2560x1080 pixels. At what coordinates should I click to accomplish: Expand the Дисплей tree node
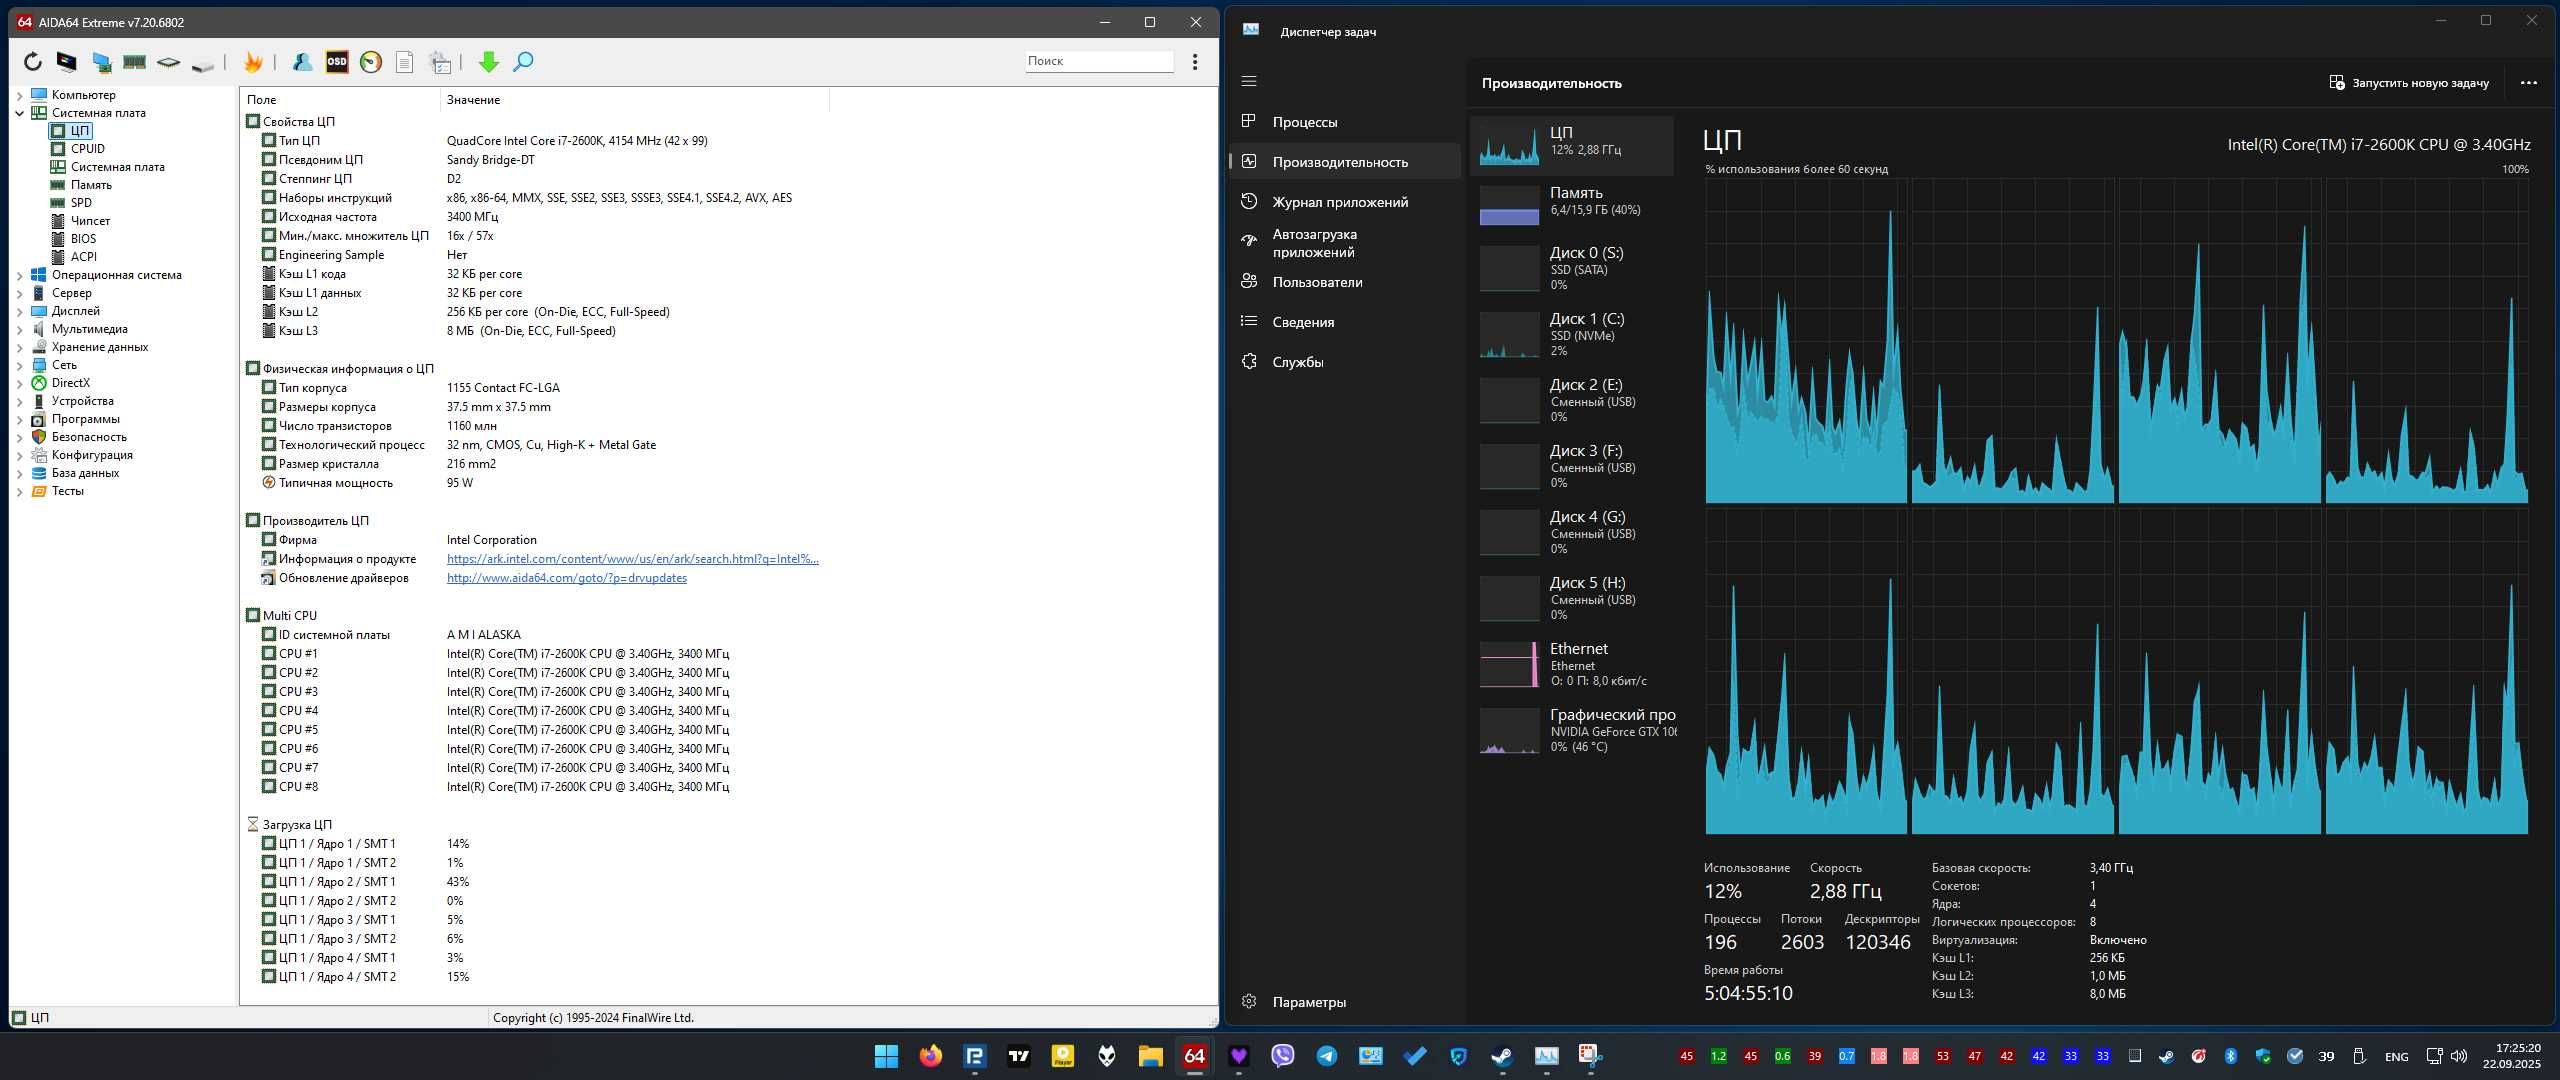[x=19, y=311]
